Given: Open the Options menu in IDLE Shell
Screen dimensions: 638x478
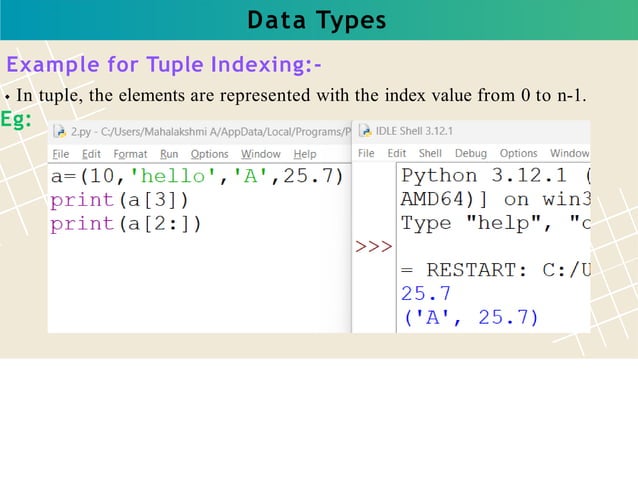Looking at the screenshot, I should (x=518, y=153).
